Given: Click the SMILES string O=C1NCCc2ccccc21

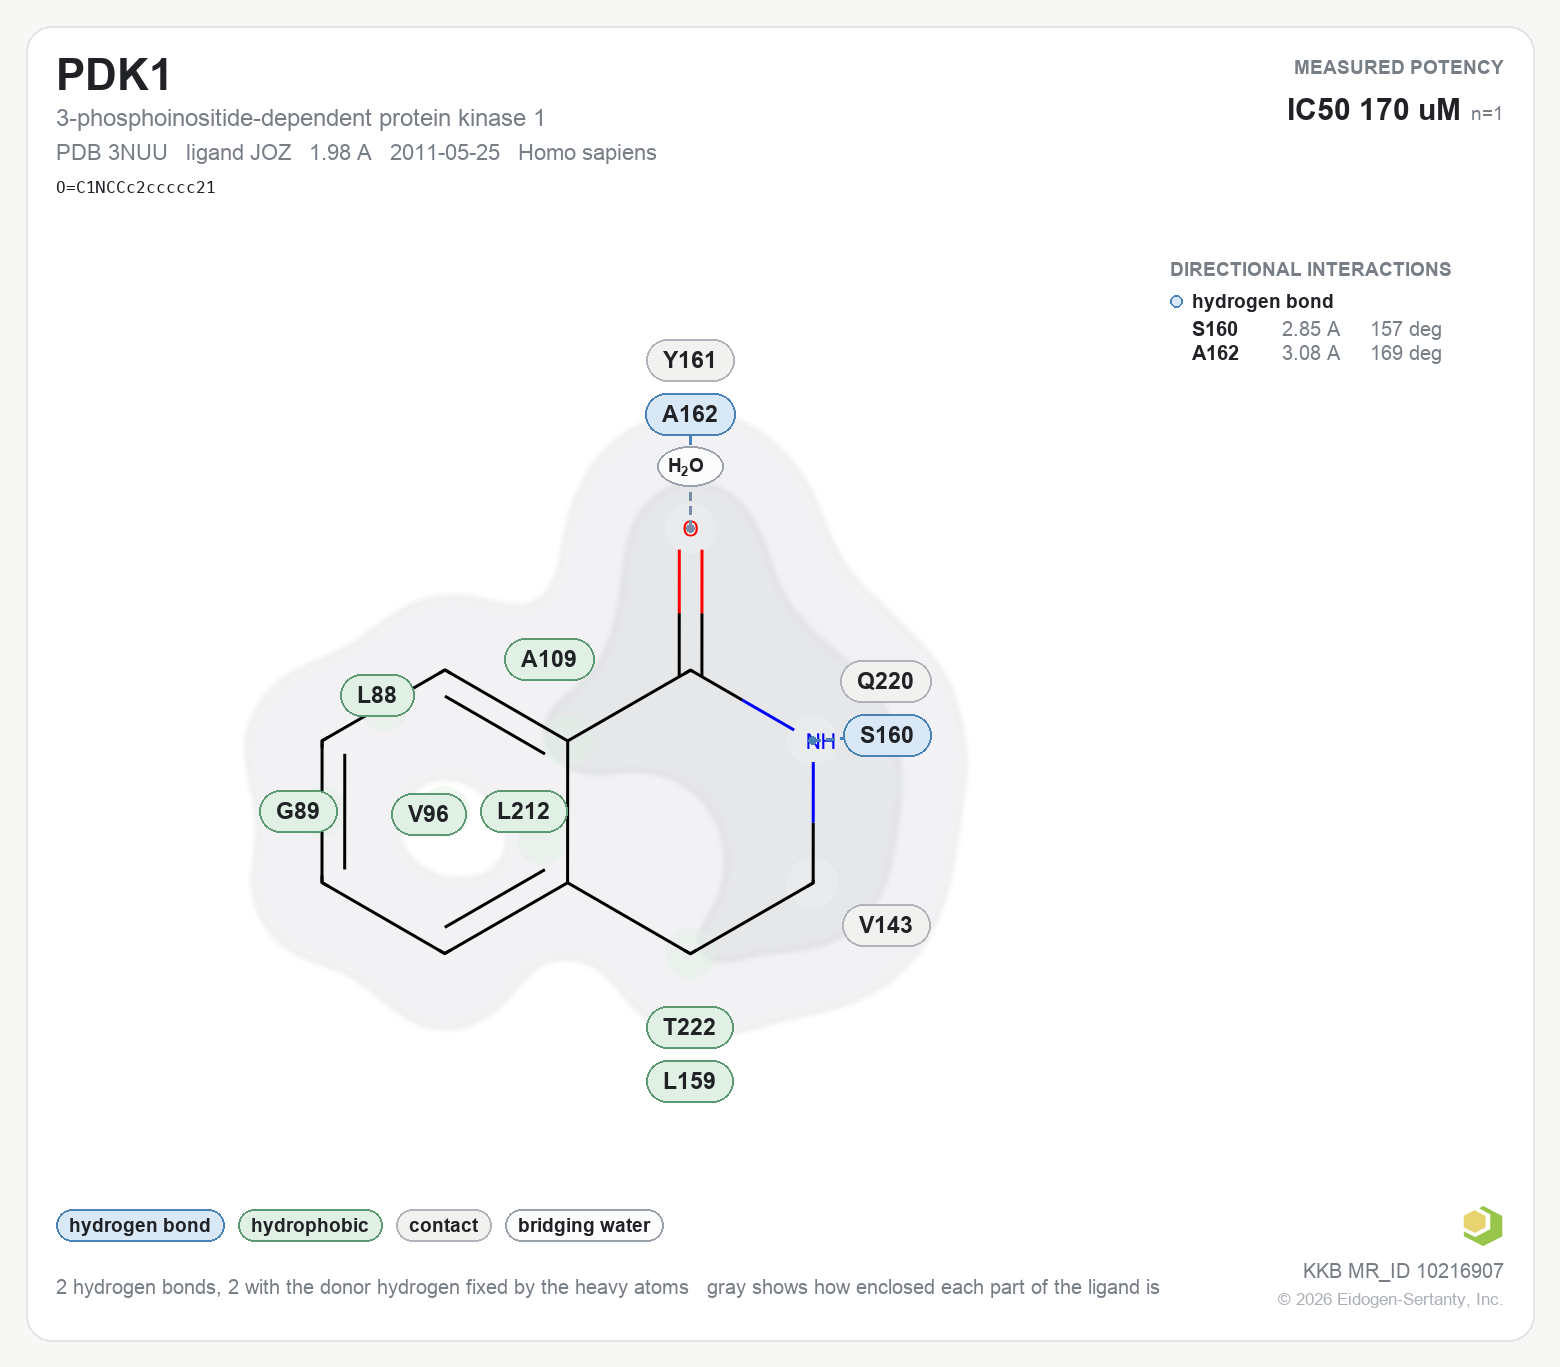Looking at the screenshot, I should click(136, 187).
